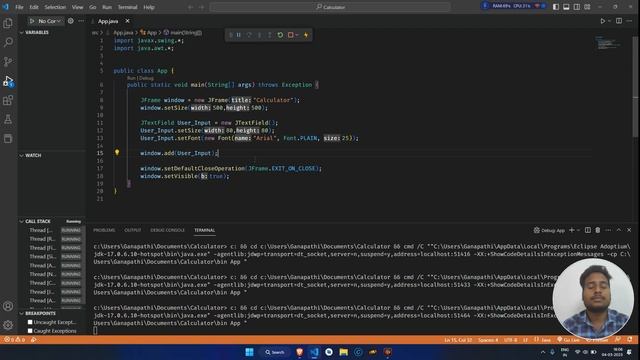Open launch.json via debug gear icon

click(71, 21)
